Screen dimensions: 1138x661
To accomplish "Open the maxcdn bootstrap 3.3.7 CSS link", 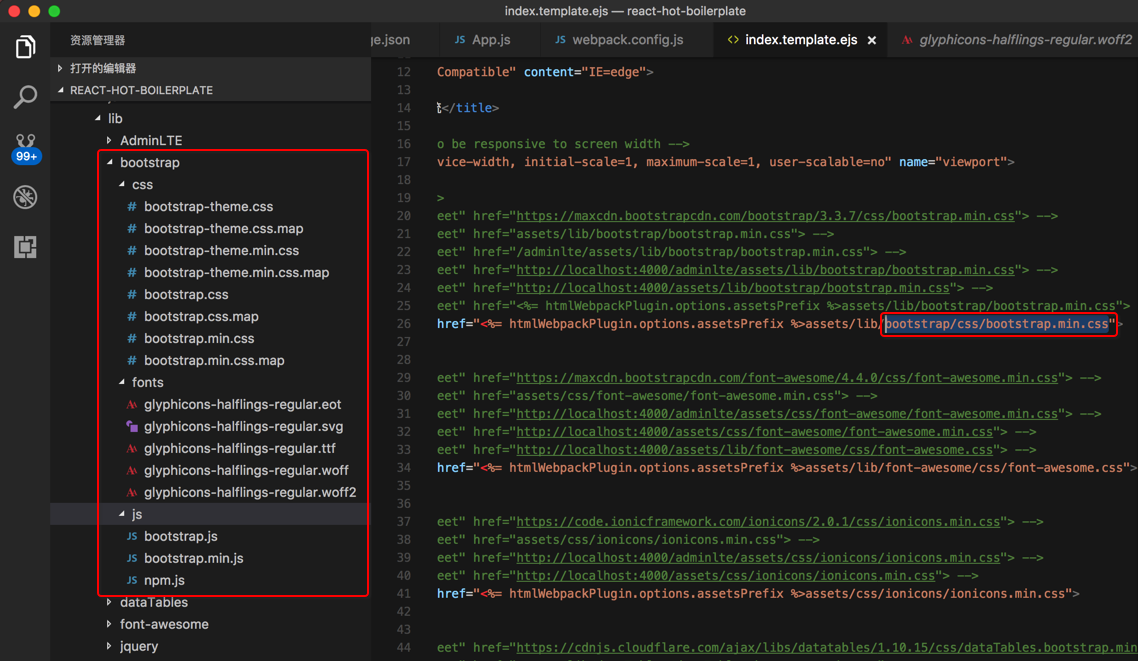I will click(765, 216).
